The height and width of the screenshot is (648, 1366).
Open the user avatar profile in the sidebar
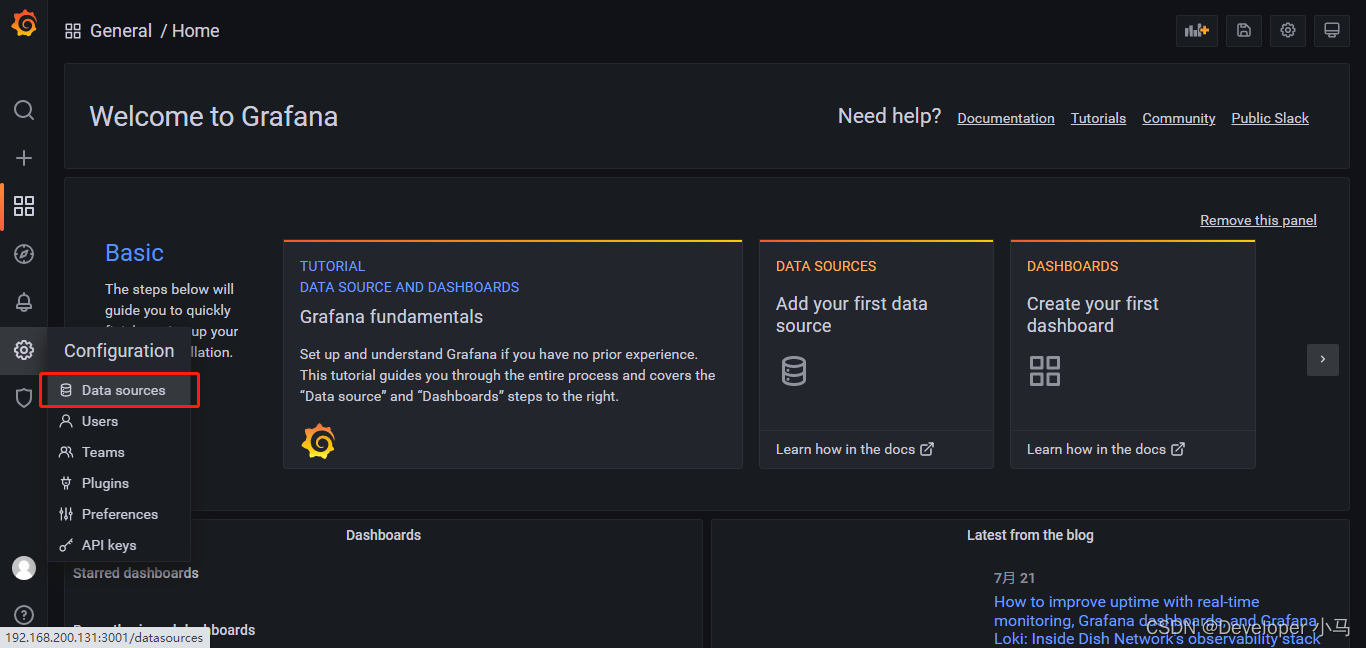pos(24,568)
